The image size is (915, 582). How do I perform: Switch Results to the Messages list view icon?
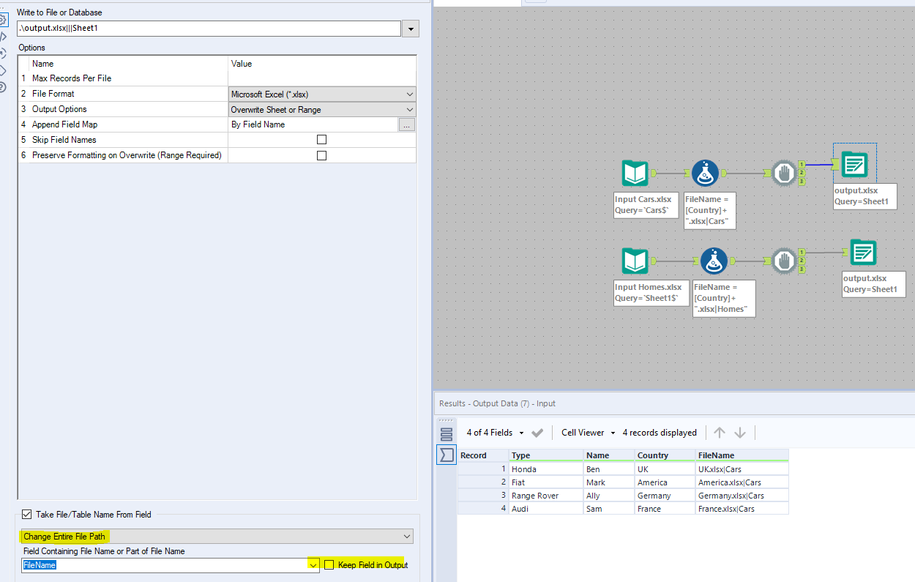tap(446, 434)
